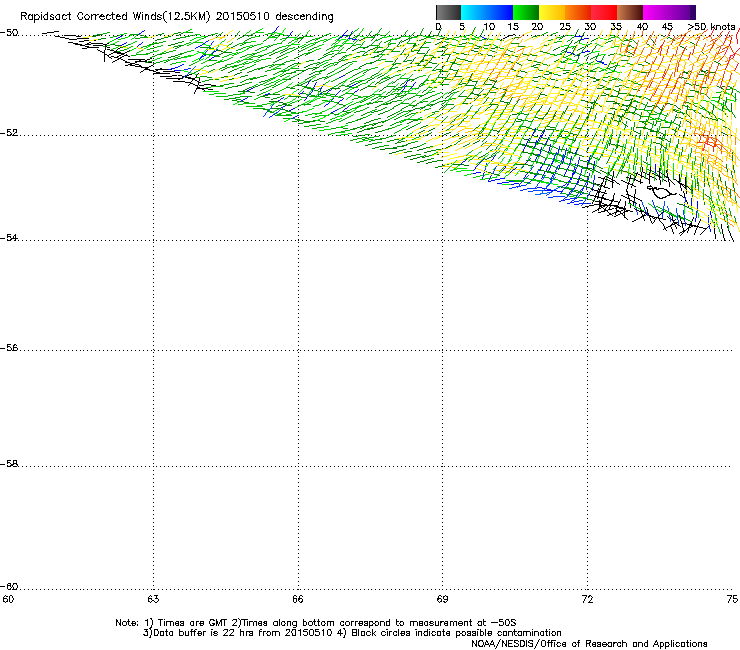This screenshot has height=650, width=740.
Task: Click the note 'Data buffer is 22 hrs'
Action: (204, 633)
